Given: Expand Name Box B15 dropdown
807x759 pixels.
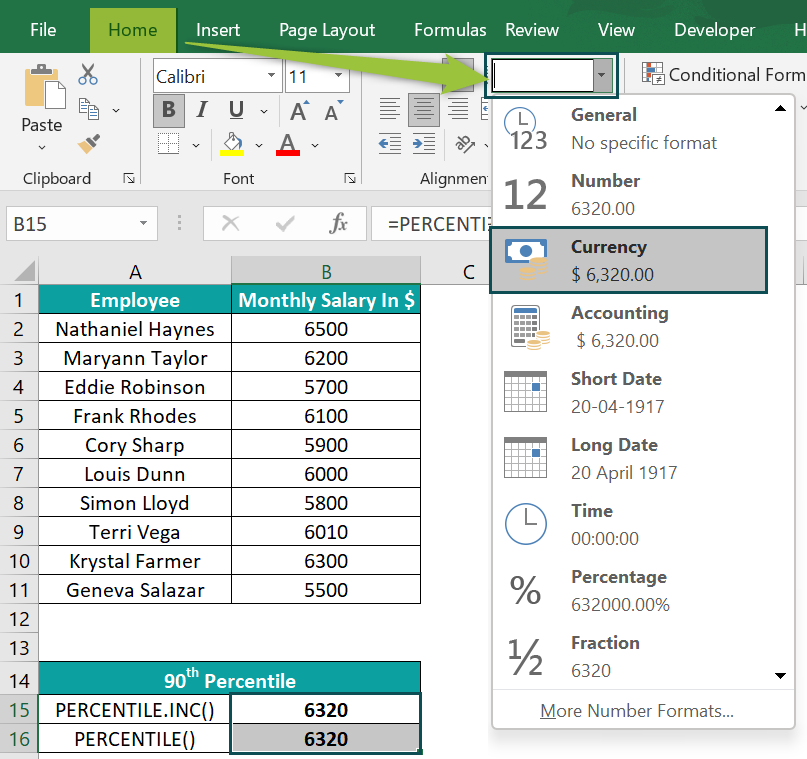Looking at the screenshot, I should 143,223.
